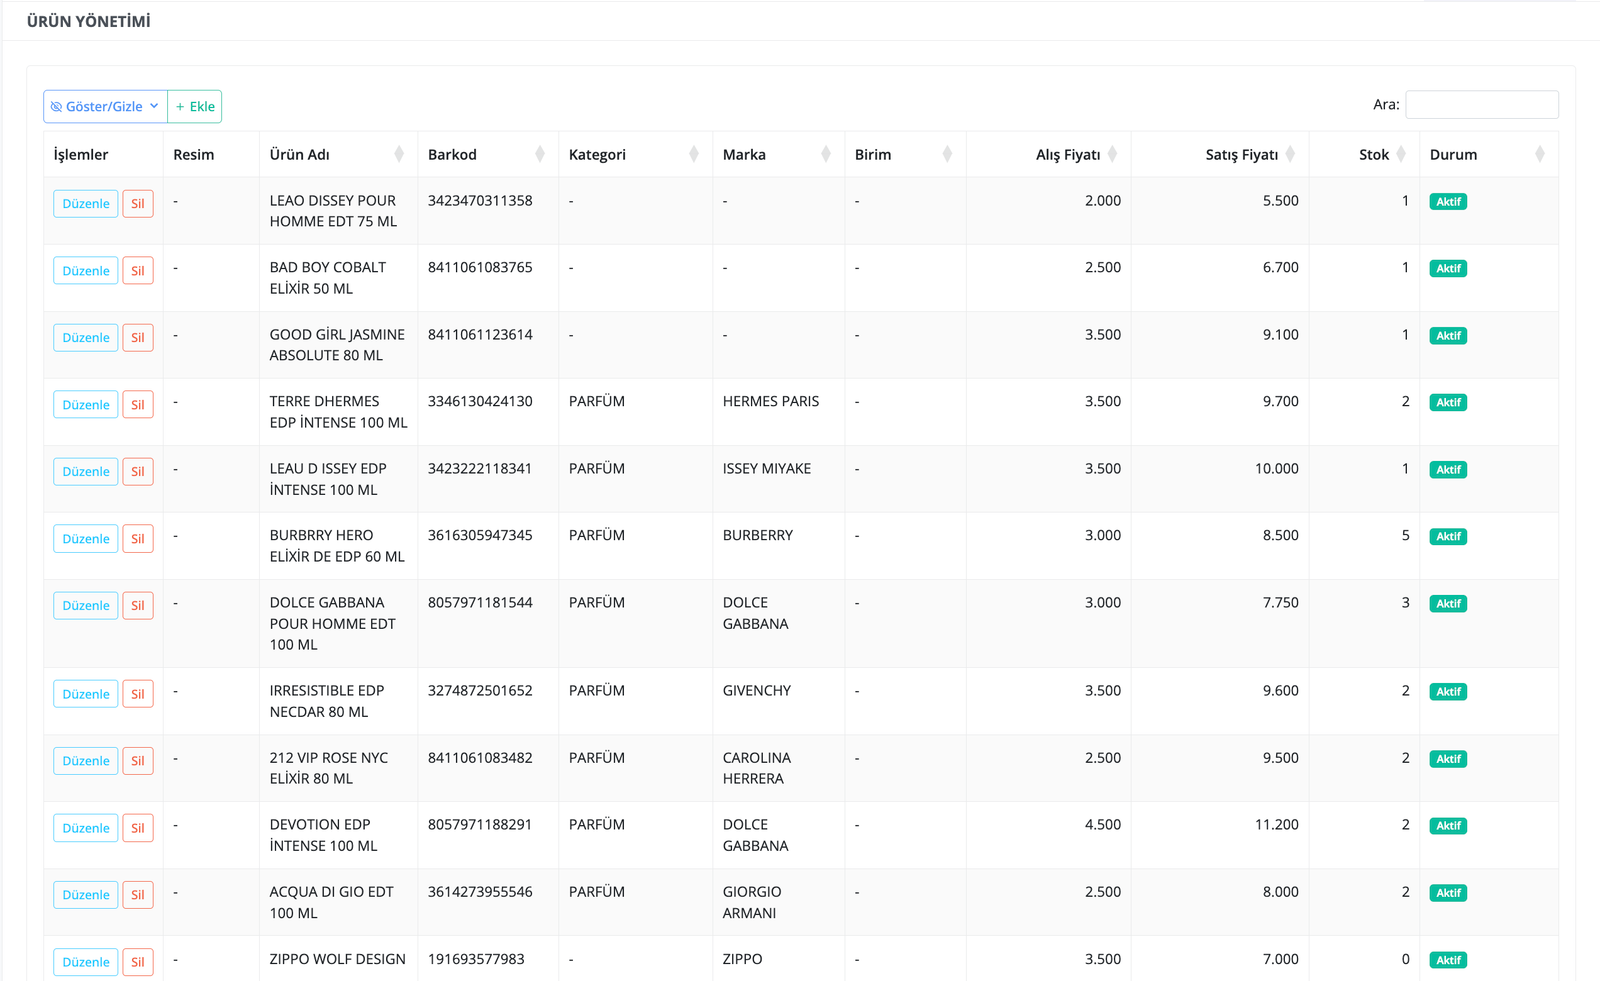Open the Göster/Gizle column visibility dropdown
Image resolution: width=1600 pixels, height=981 pixels.
coord(105,106)
